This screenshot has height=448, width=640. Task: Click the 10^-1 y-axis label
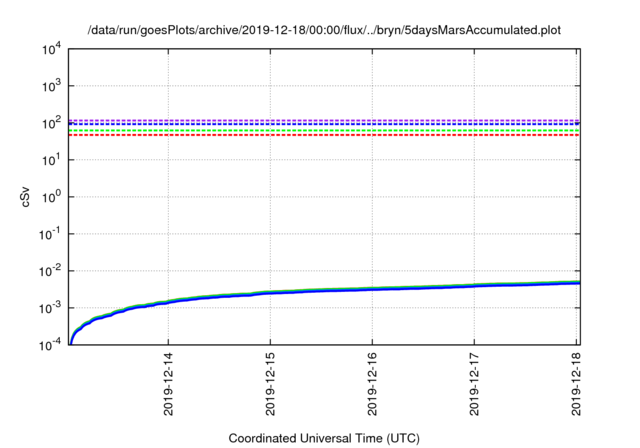[50, 234]
